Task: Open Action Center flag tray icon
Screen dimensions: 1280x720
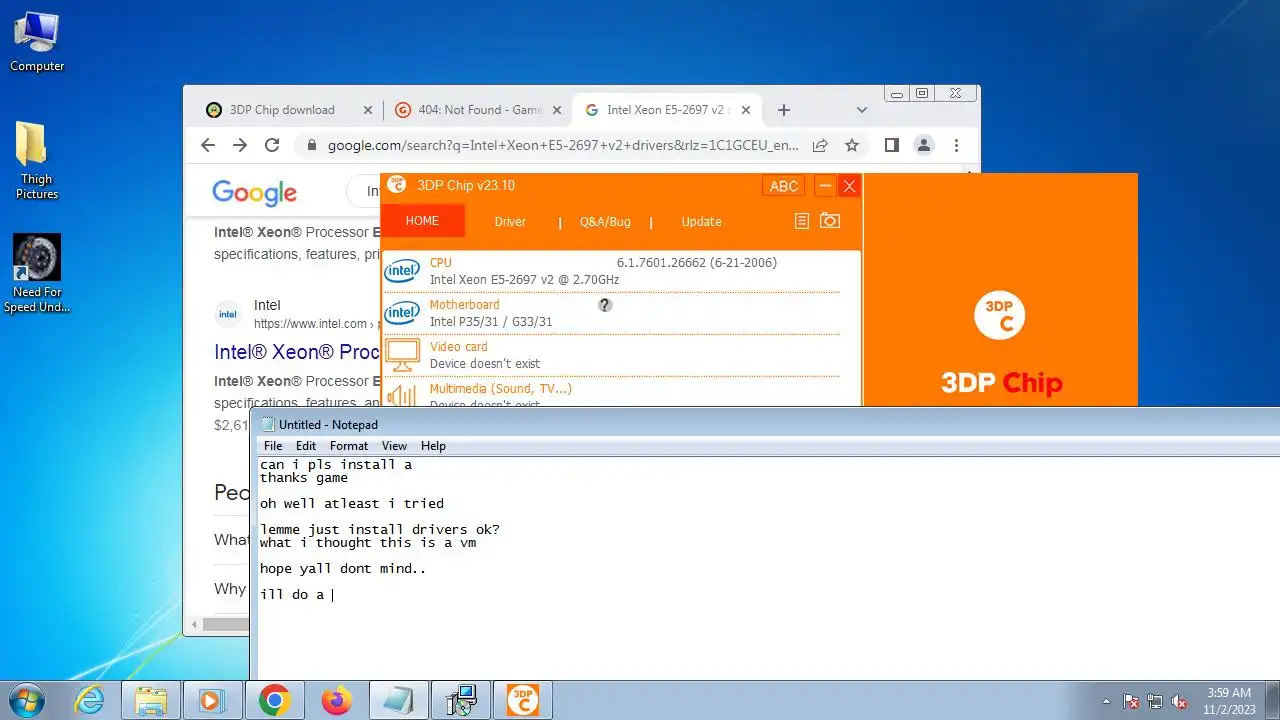Action: pos(1132,701)
